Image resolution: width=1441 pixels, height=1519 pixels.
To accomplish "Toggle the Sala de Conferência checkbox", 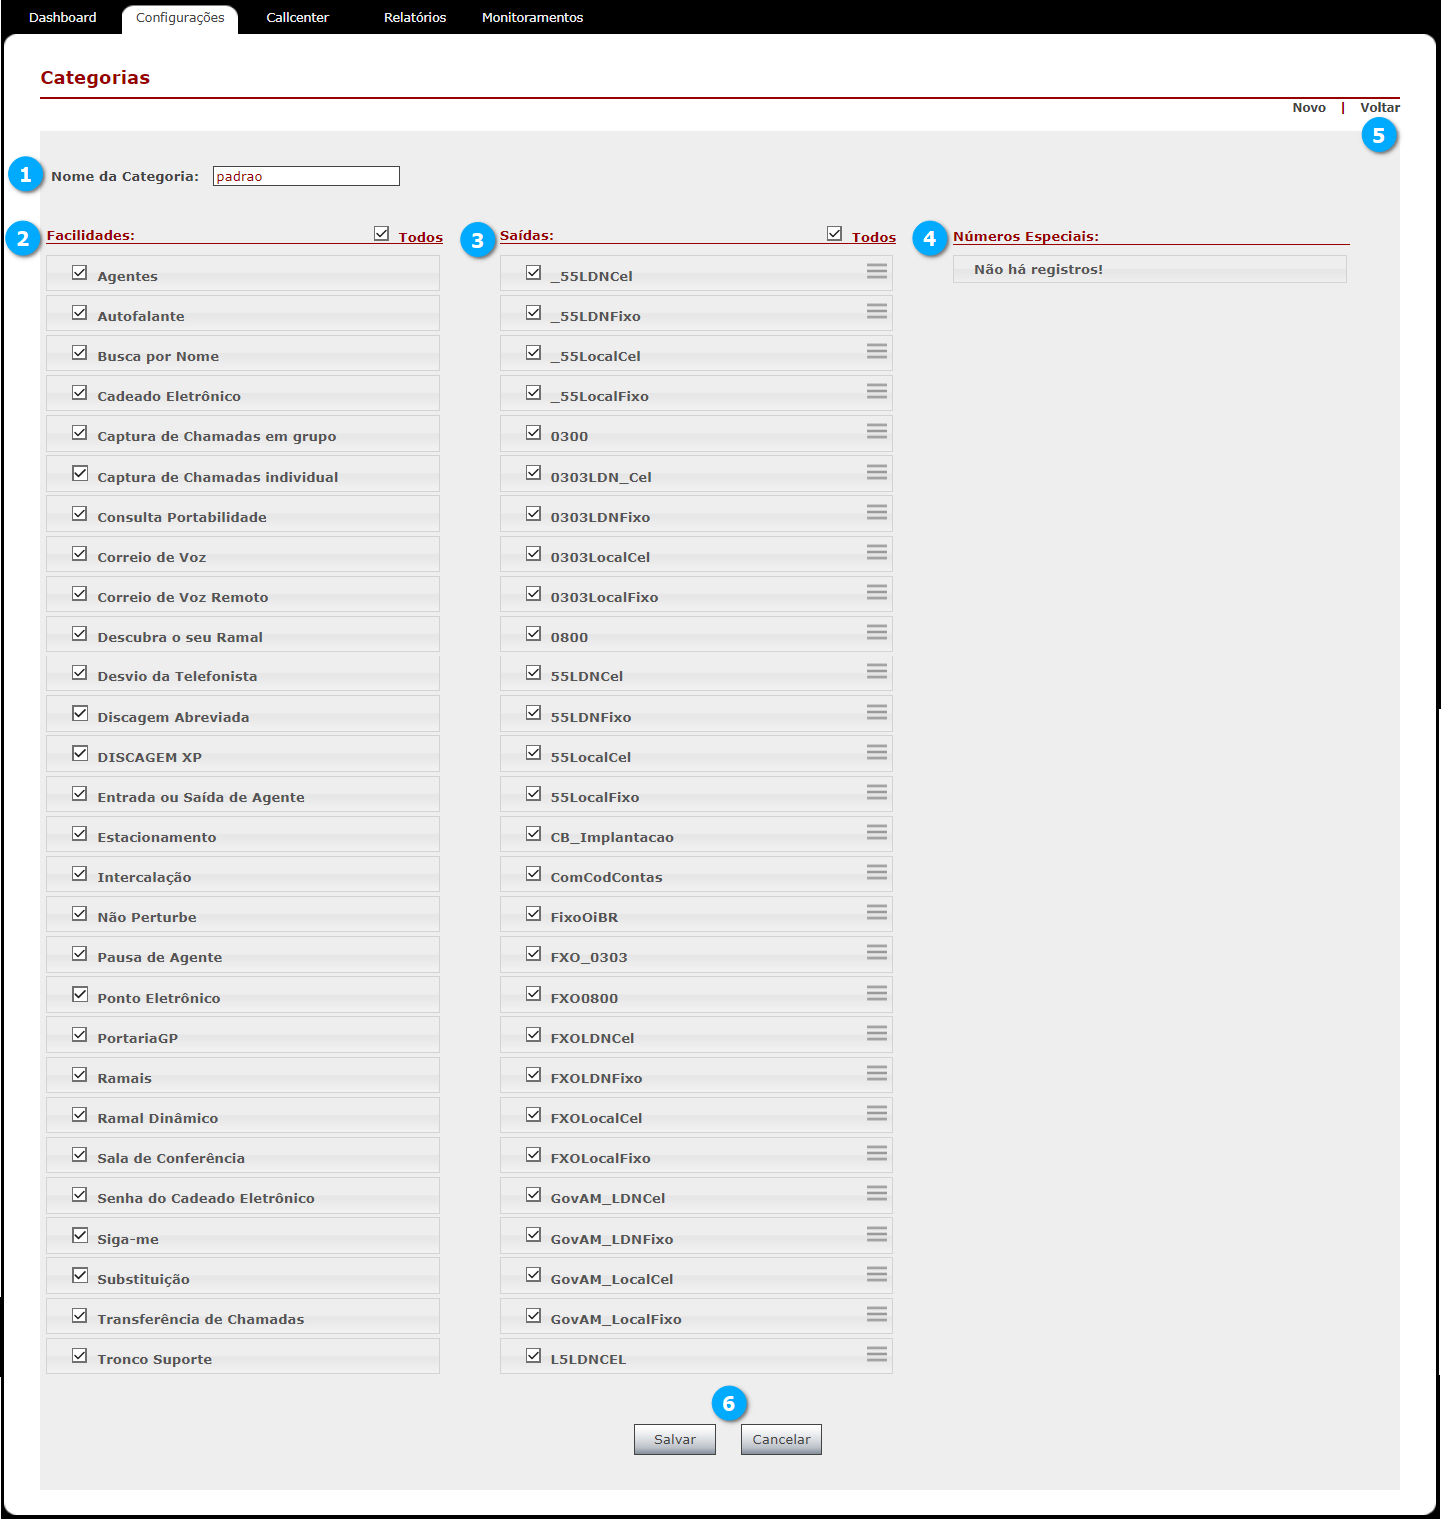I will coord(80,1154).
